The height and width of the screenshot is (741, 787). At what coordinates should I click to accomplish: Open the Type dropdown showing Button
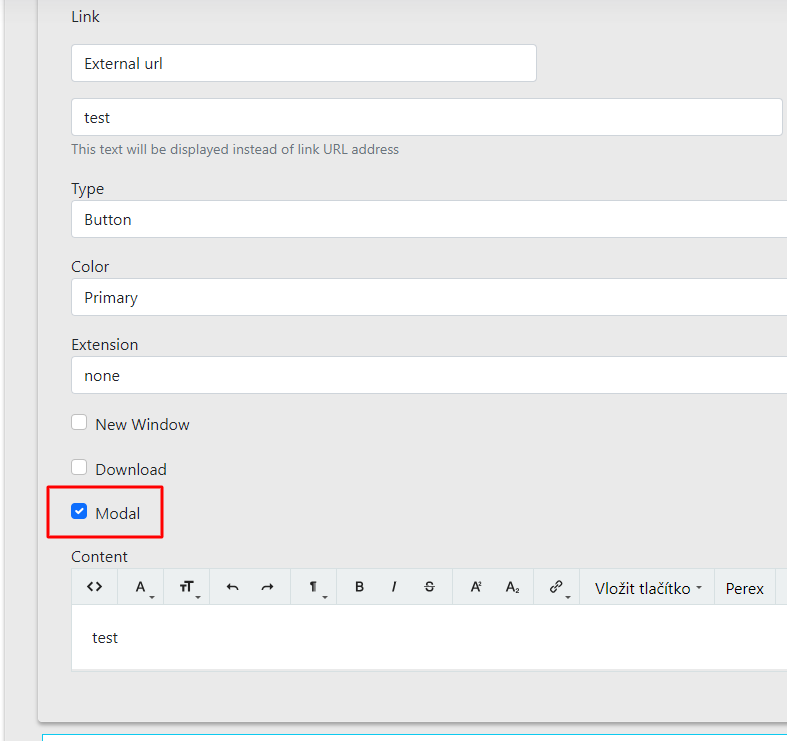[x=428, y=219]
